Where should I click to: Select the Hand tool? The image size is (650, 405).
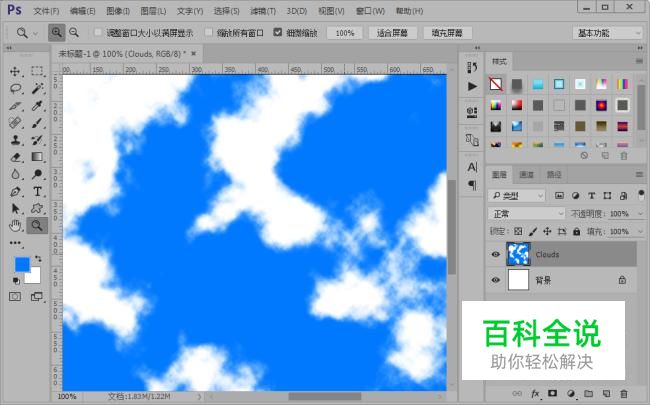[x=15, y=226]
